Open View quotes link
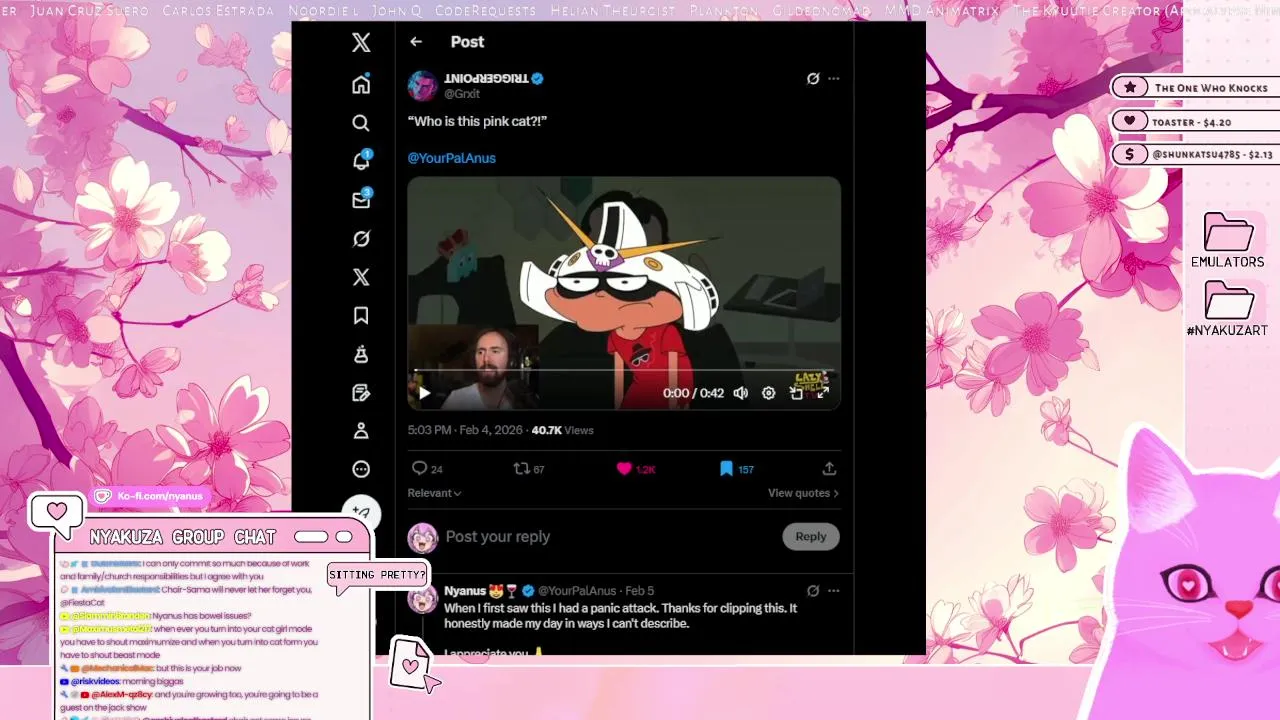Image resolution: width=1280 pixels, height=720 pixels. pyautogui.click(x=803, y=493)
